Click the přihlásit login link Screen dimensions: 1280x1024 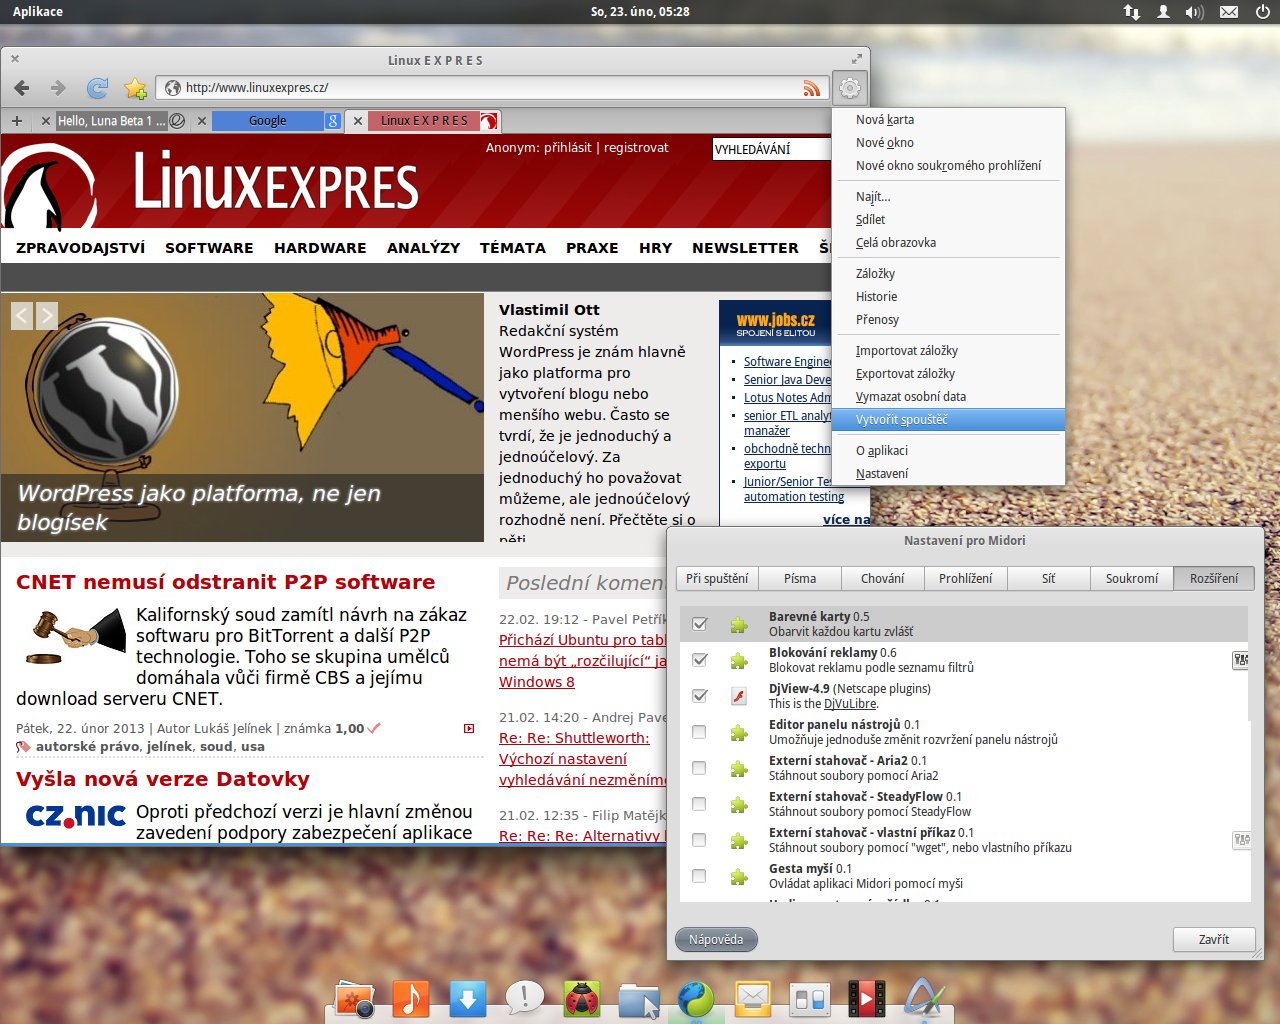[568, 148]
